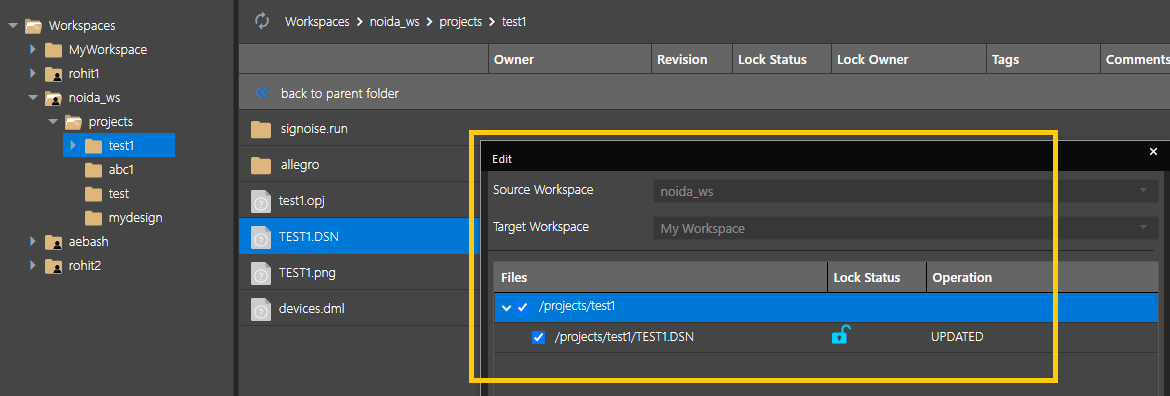
Task: Click the back to parent folder arrows icon
Action: 262,93
